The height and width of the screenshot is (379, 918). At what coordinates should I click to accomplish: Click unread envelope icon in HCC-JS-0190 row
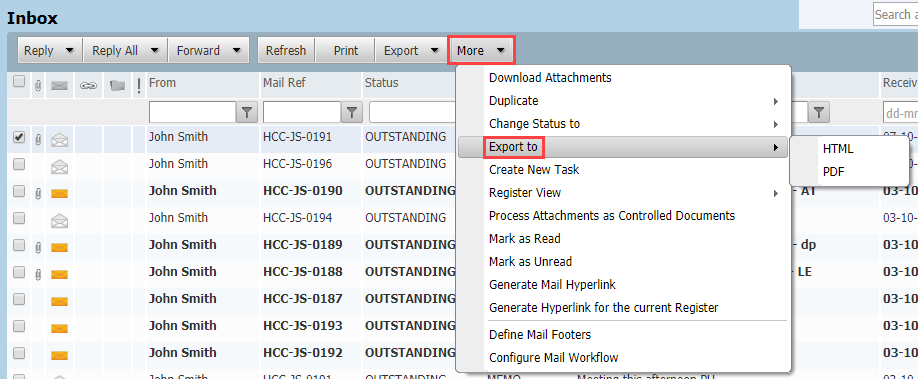click(59, 193)
